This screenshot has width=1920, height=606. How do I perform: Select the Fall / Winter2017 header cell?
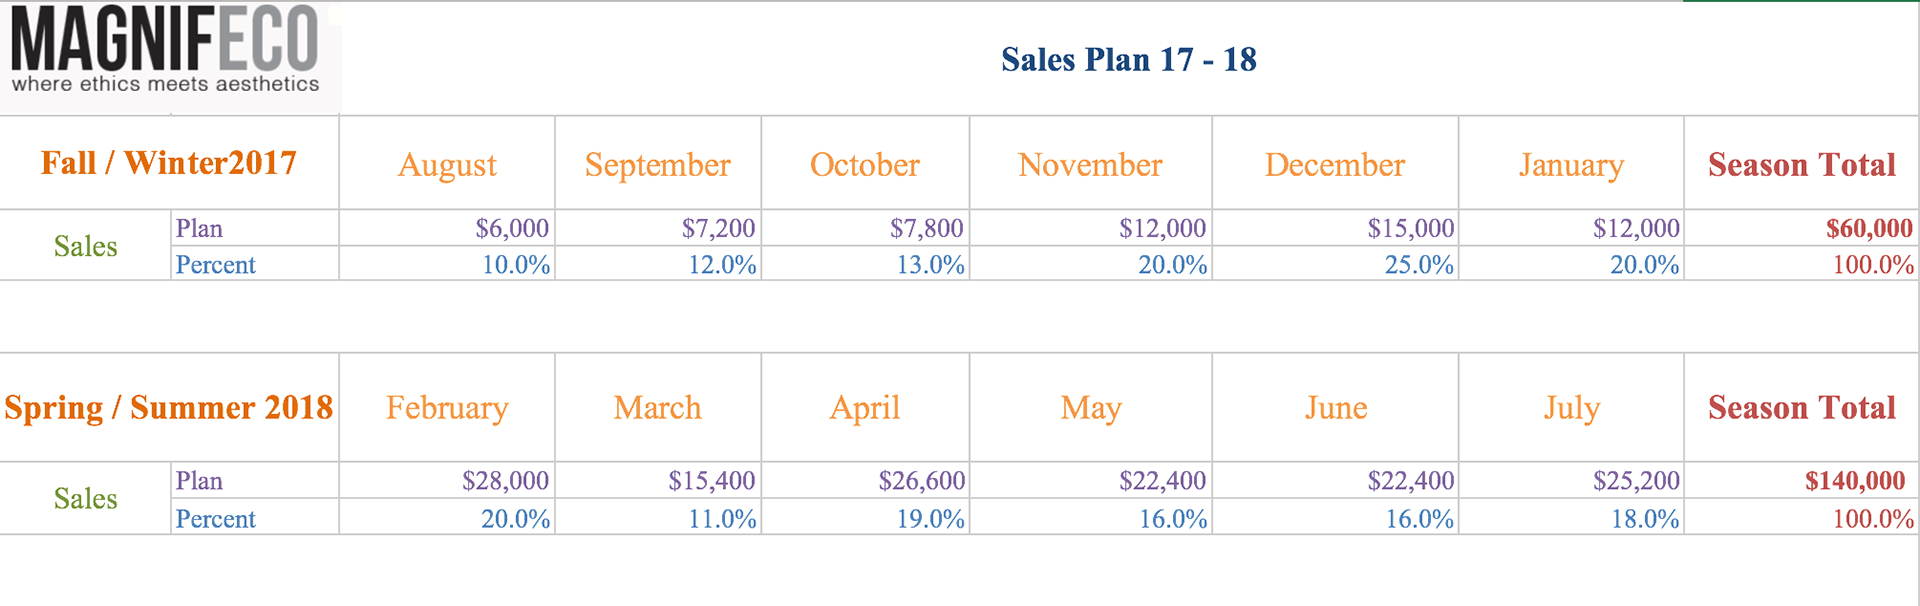tap(169, 163)
